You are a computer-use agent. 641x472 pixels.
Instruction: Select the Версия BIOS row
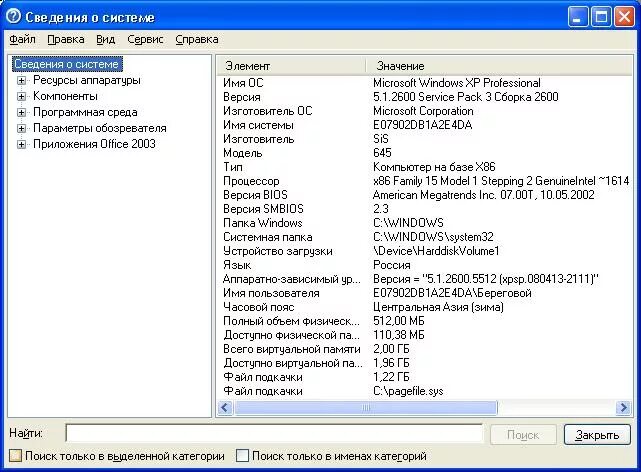point(425,195)
